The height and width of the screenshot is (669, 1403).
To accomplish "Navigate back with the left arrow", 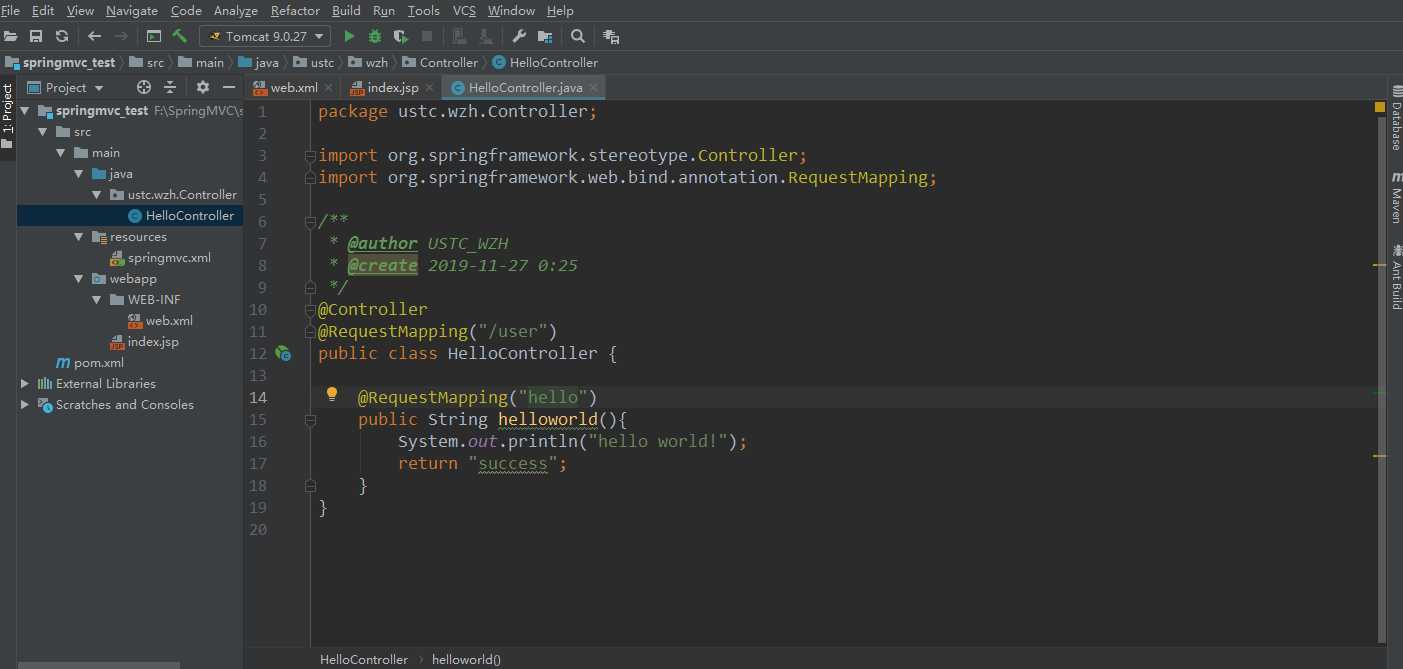I will [95, 36].
